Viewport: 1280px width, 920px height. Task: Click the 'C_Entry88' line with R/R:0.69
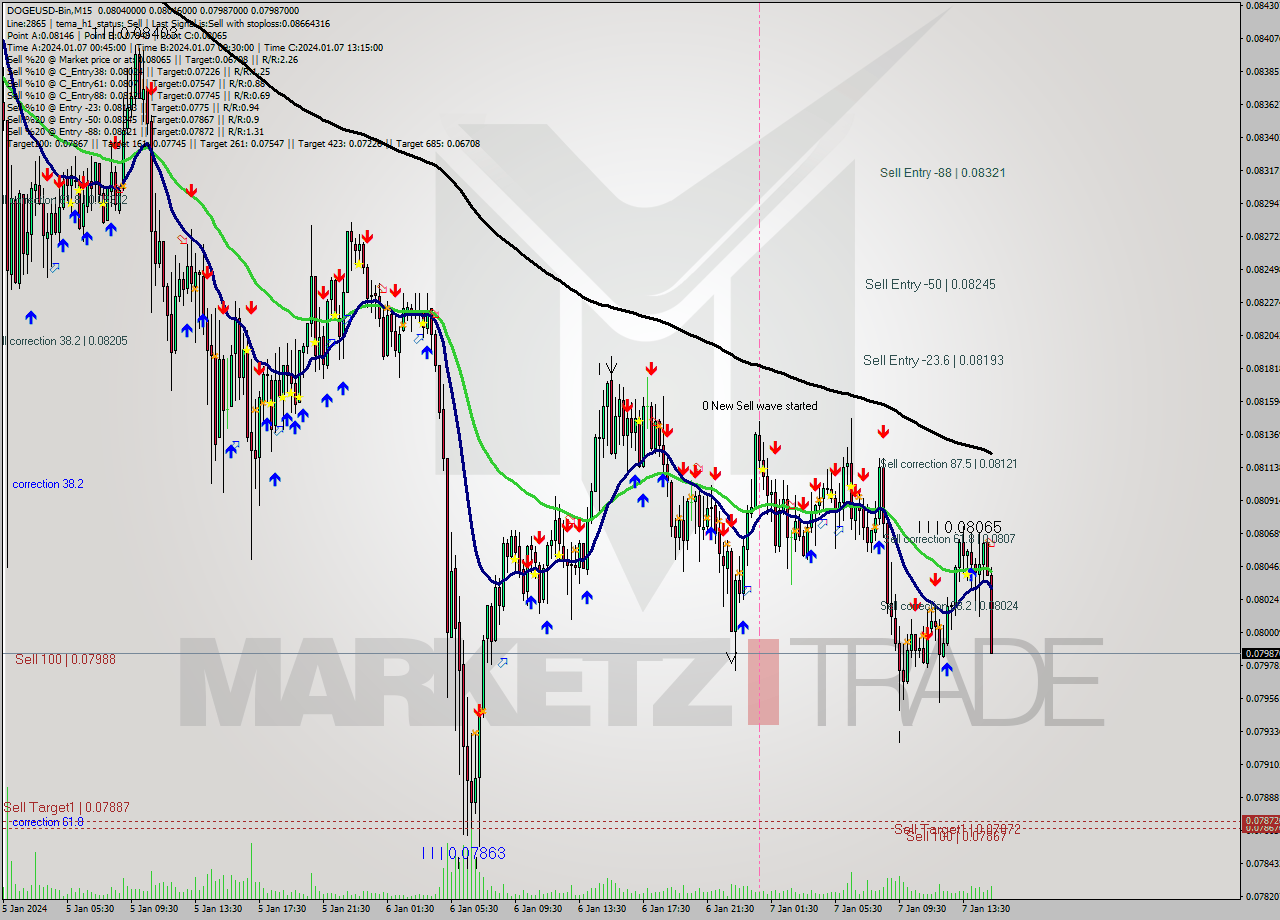tap(138, 95)
